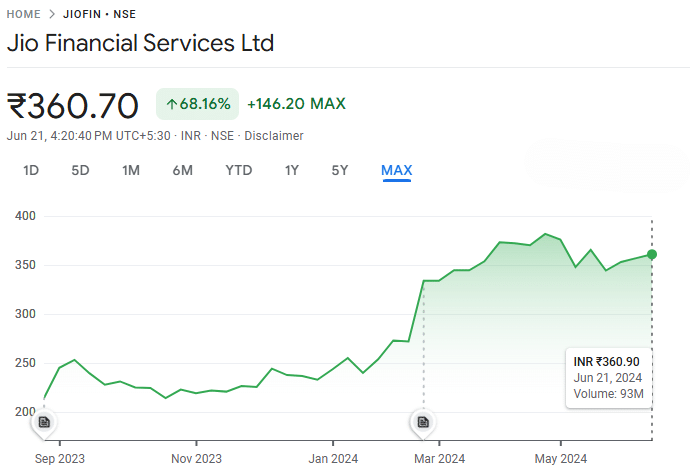Click the Jio Financial Services Ltd title
Viewport: 690px width, 471px height.
pyautogui.click(x=140, y=43)
